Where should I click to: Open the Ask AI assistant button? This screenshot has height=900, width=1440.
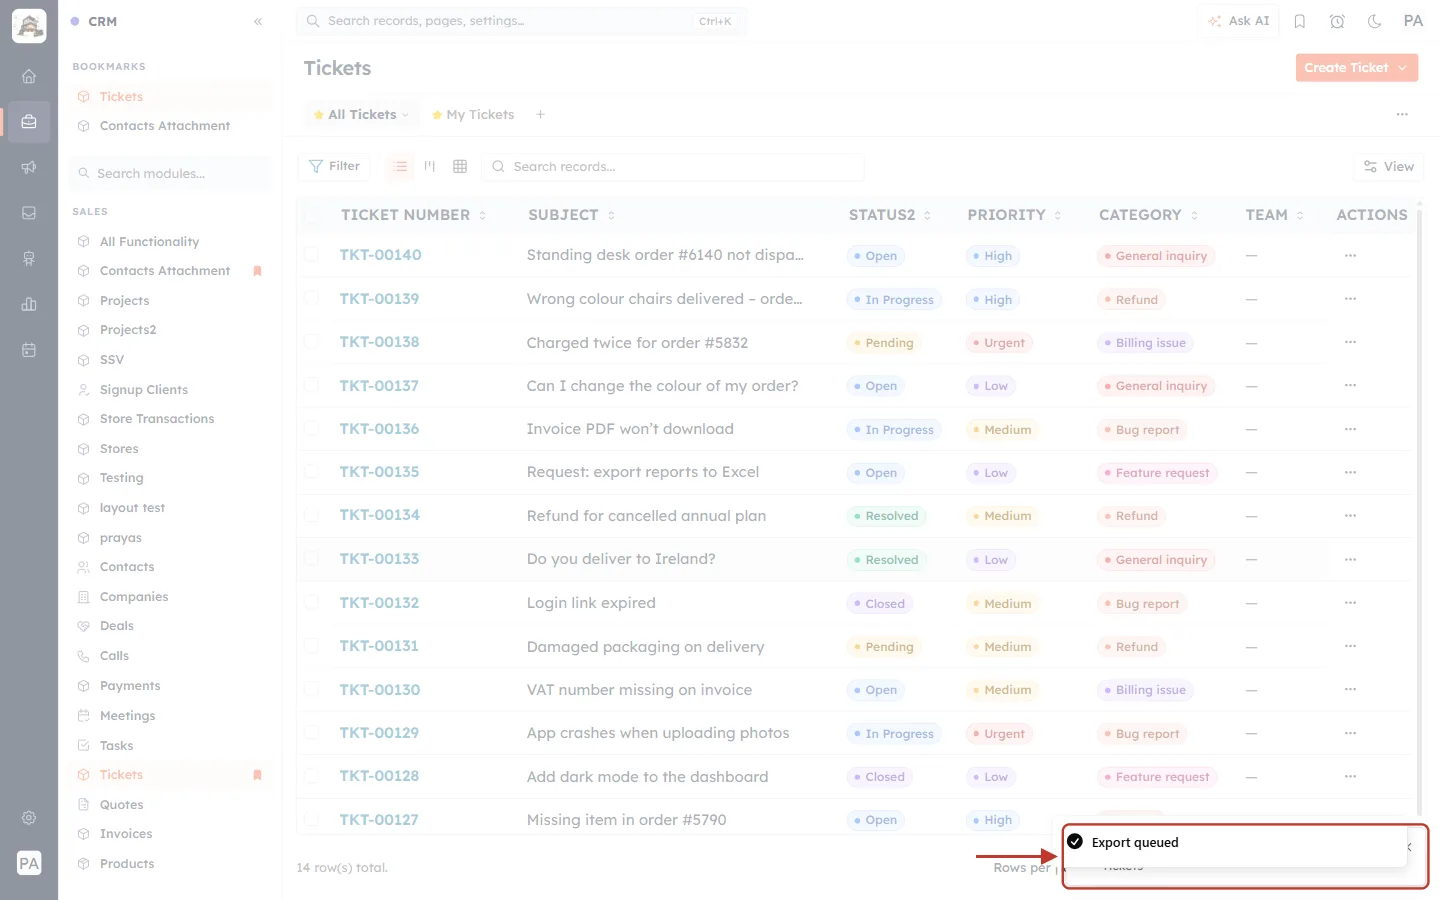1238,21
